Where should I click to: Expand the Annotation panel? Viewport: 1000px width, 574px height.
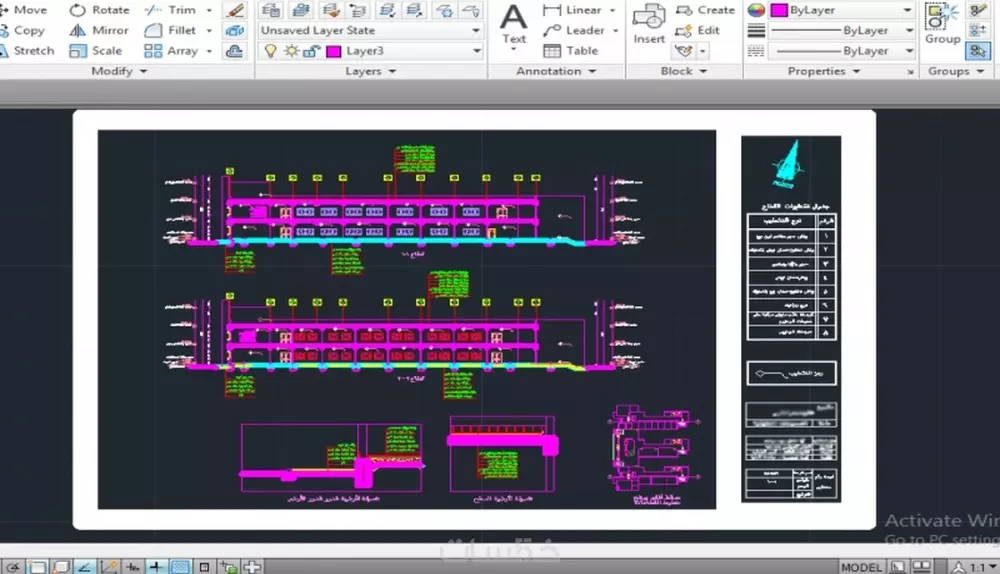click(555, 72)
